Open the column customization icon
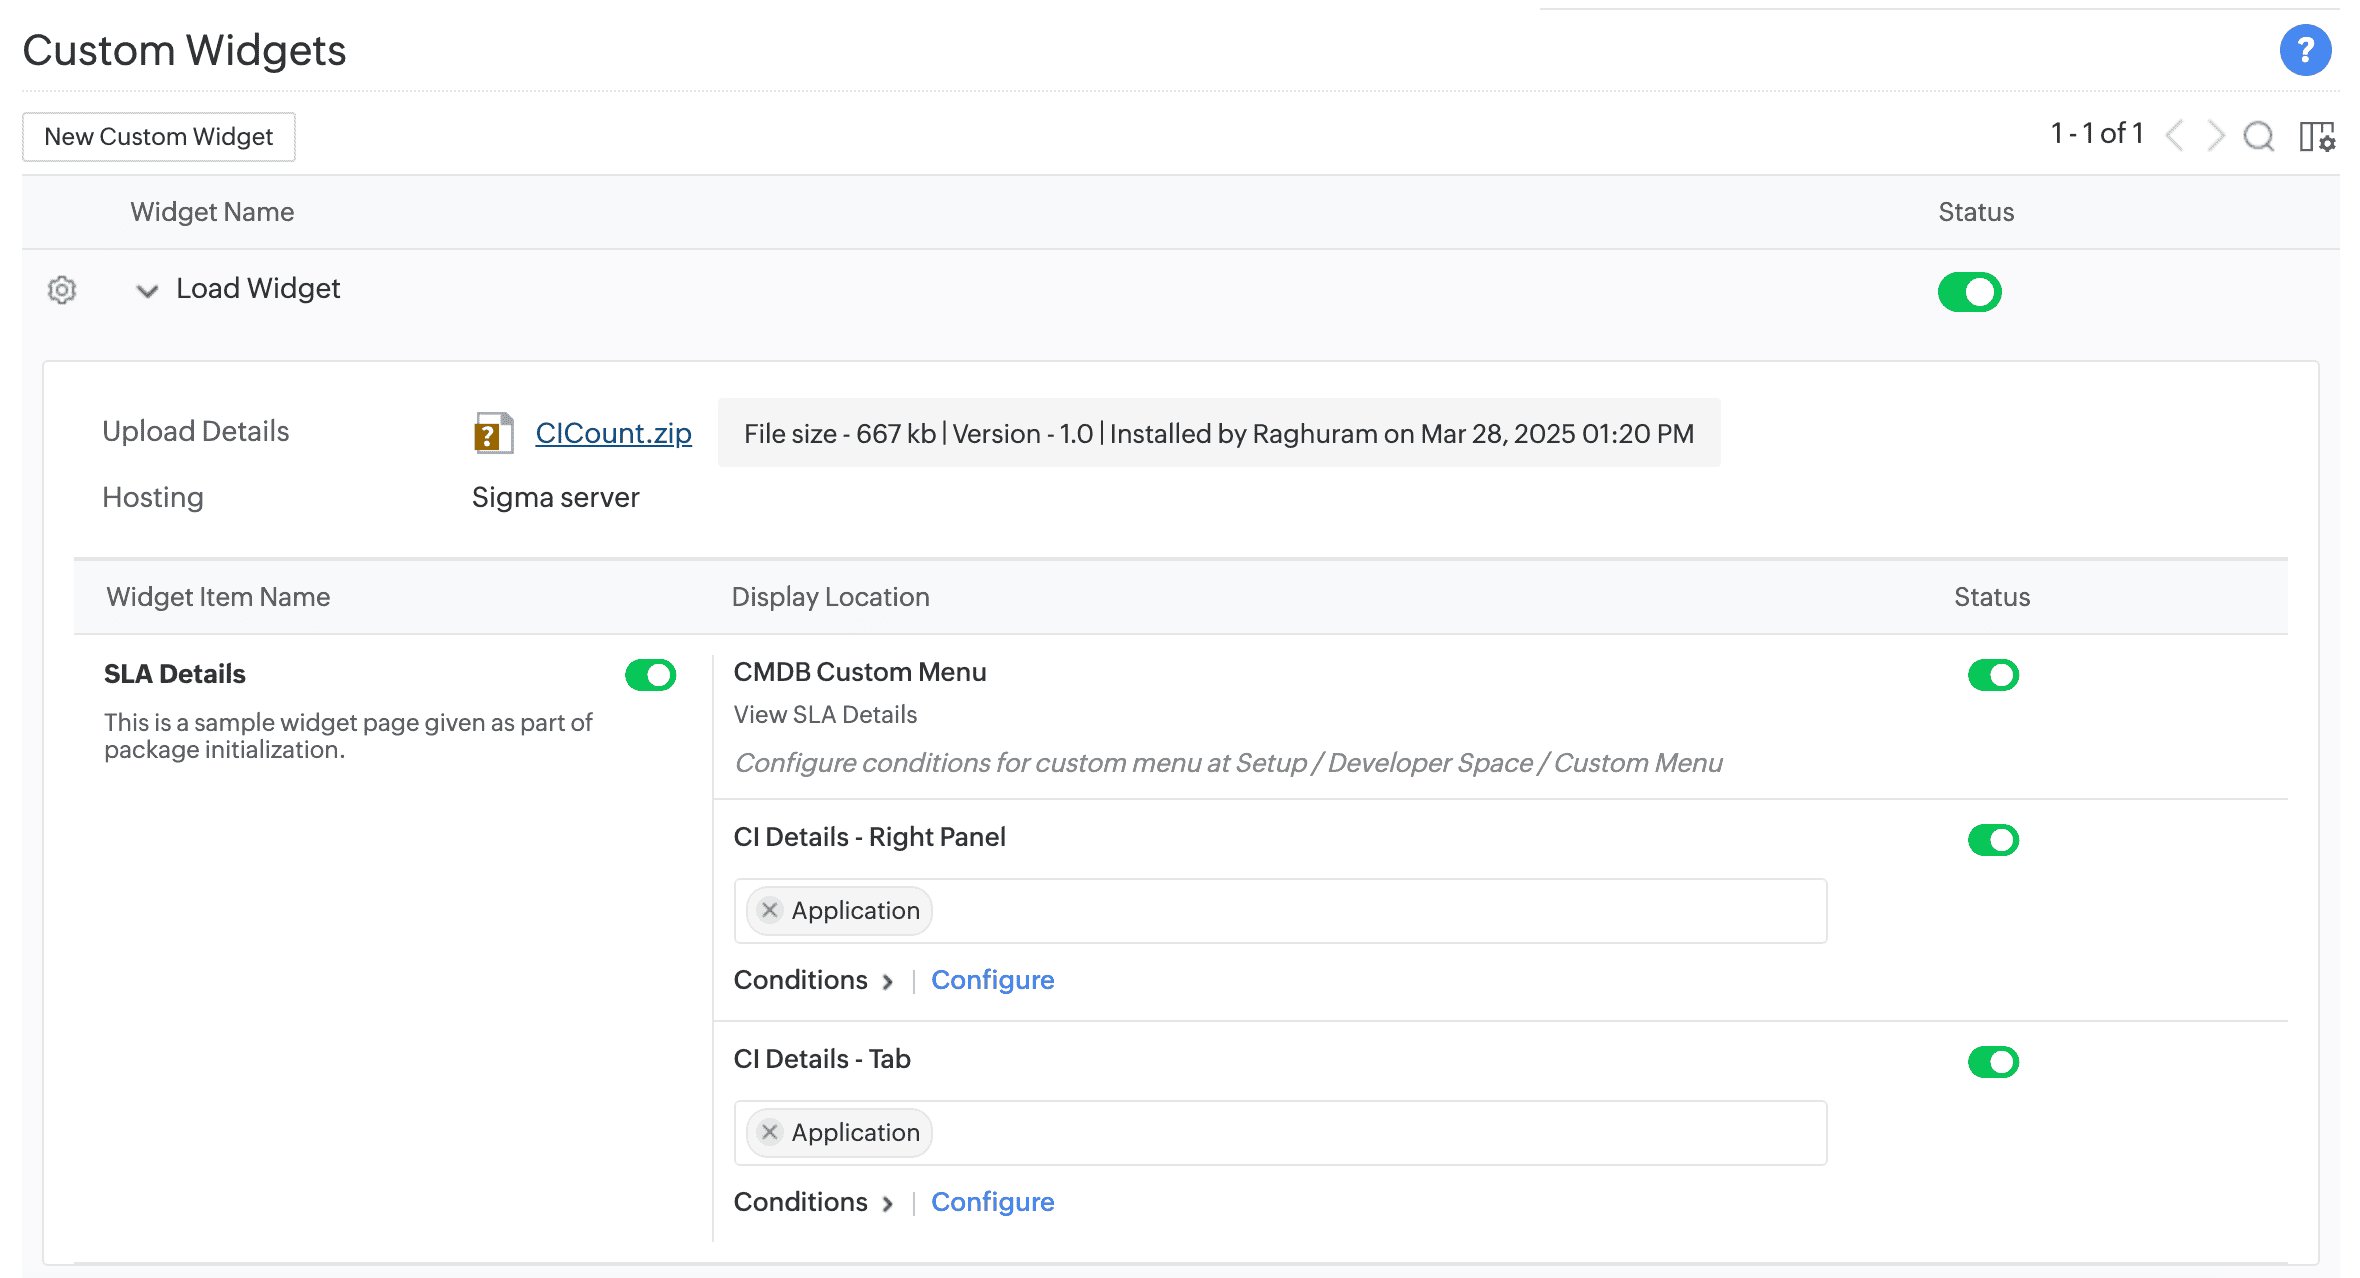This screenshot has width=2360, height=1278. 2315,136
